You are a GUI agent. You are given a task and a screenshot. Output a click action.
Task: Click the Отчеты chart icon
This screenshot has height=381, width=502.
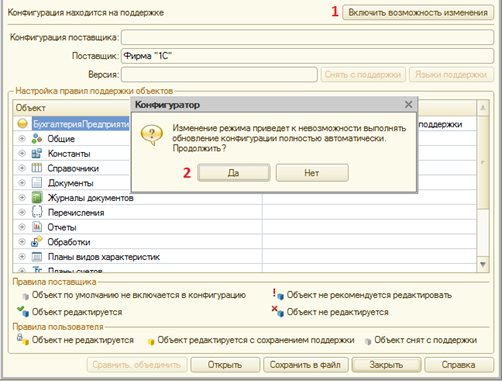[37, 227]
